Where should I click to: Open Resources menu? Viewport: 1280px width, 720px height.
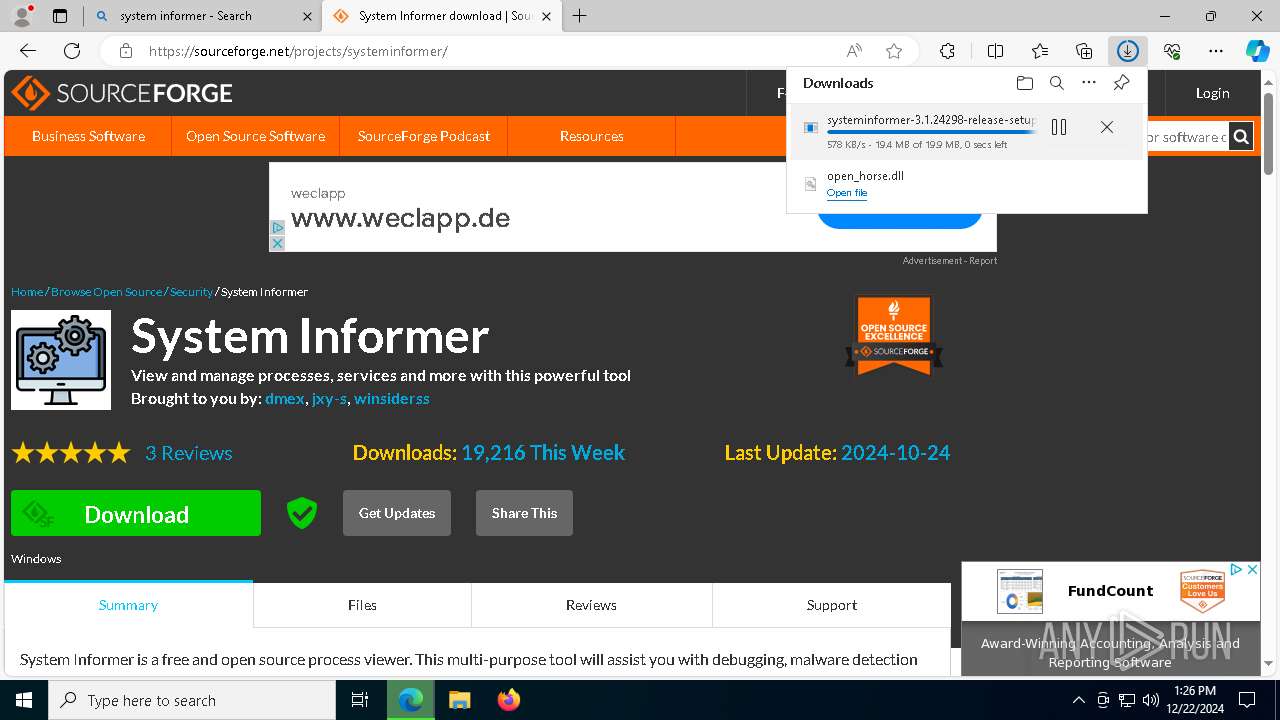pos(592,136)
